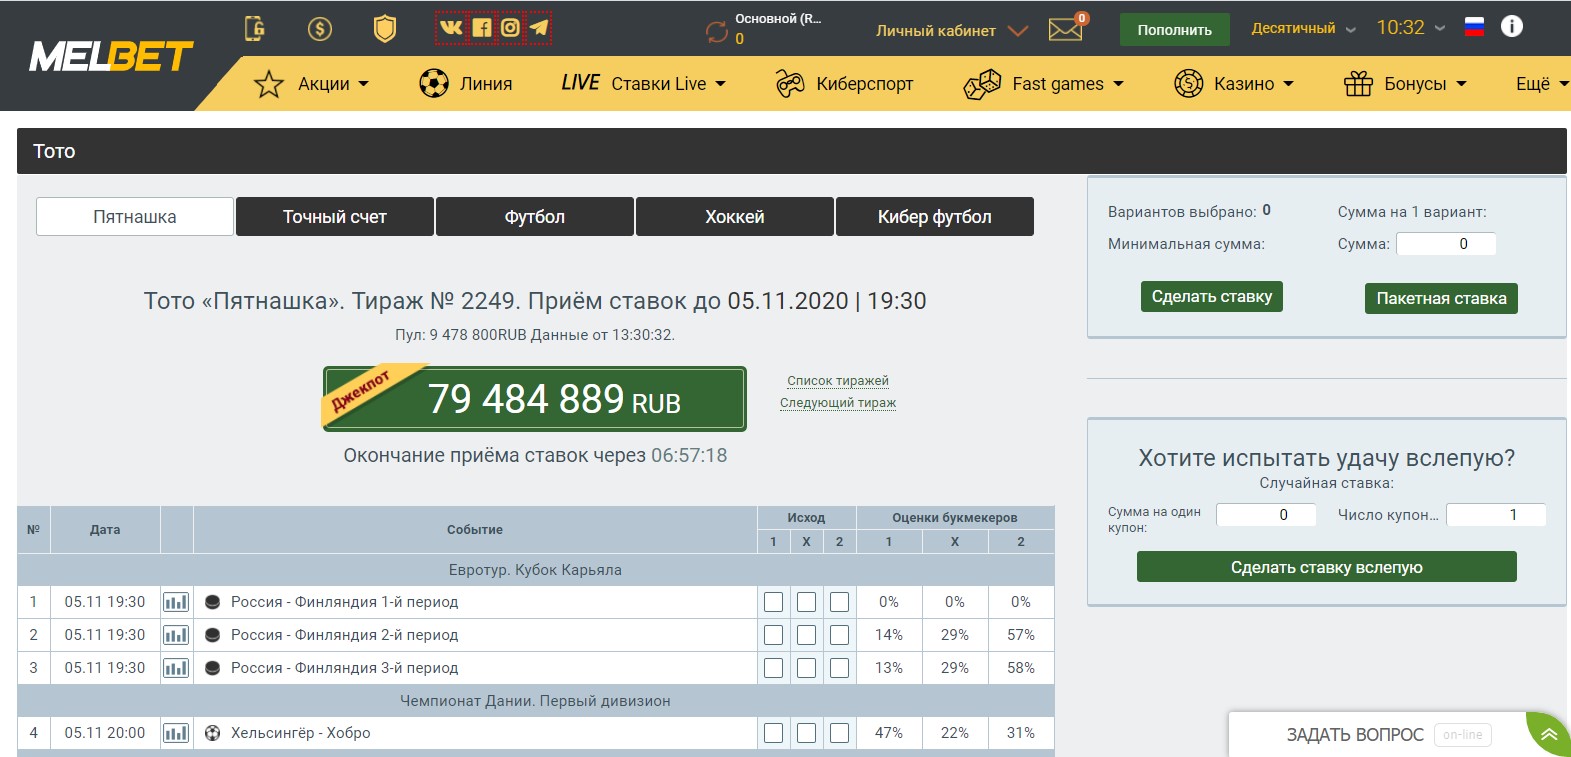Switch to the Пятнашка tab
The width and height of the screenshot is (1571, 757).
(135, 217)
